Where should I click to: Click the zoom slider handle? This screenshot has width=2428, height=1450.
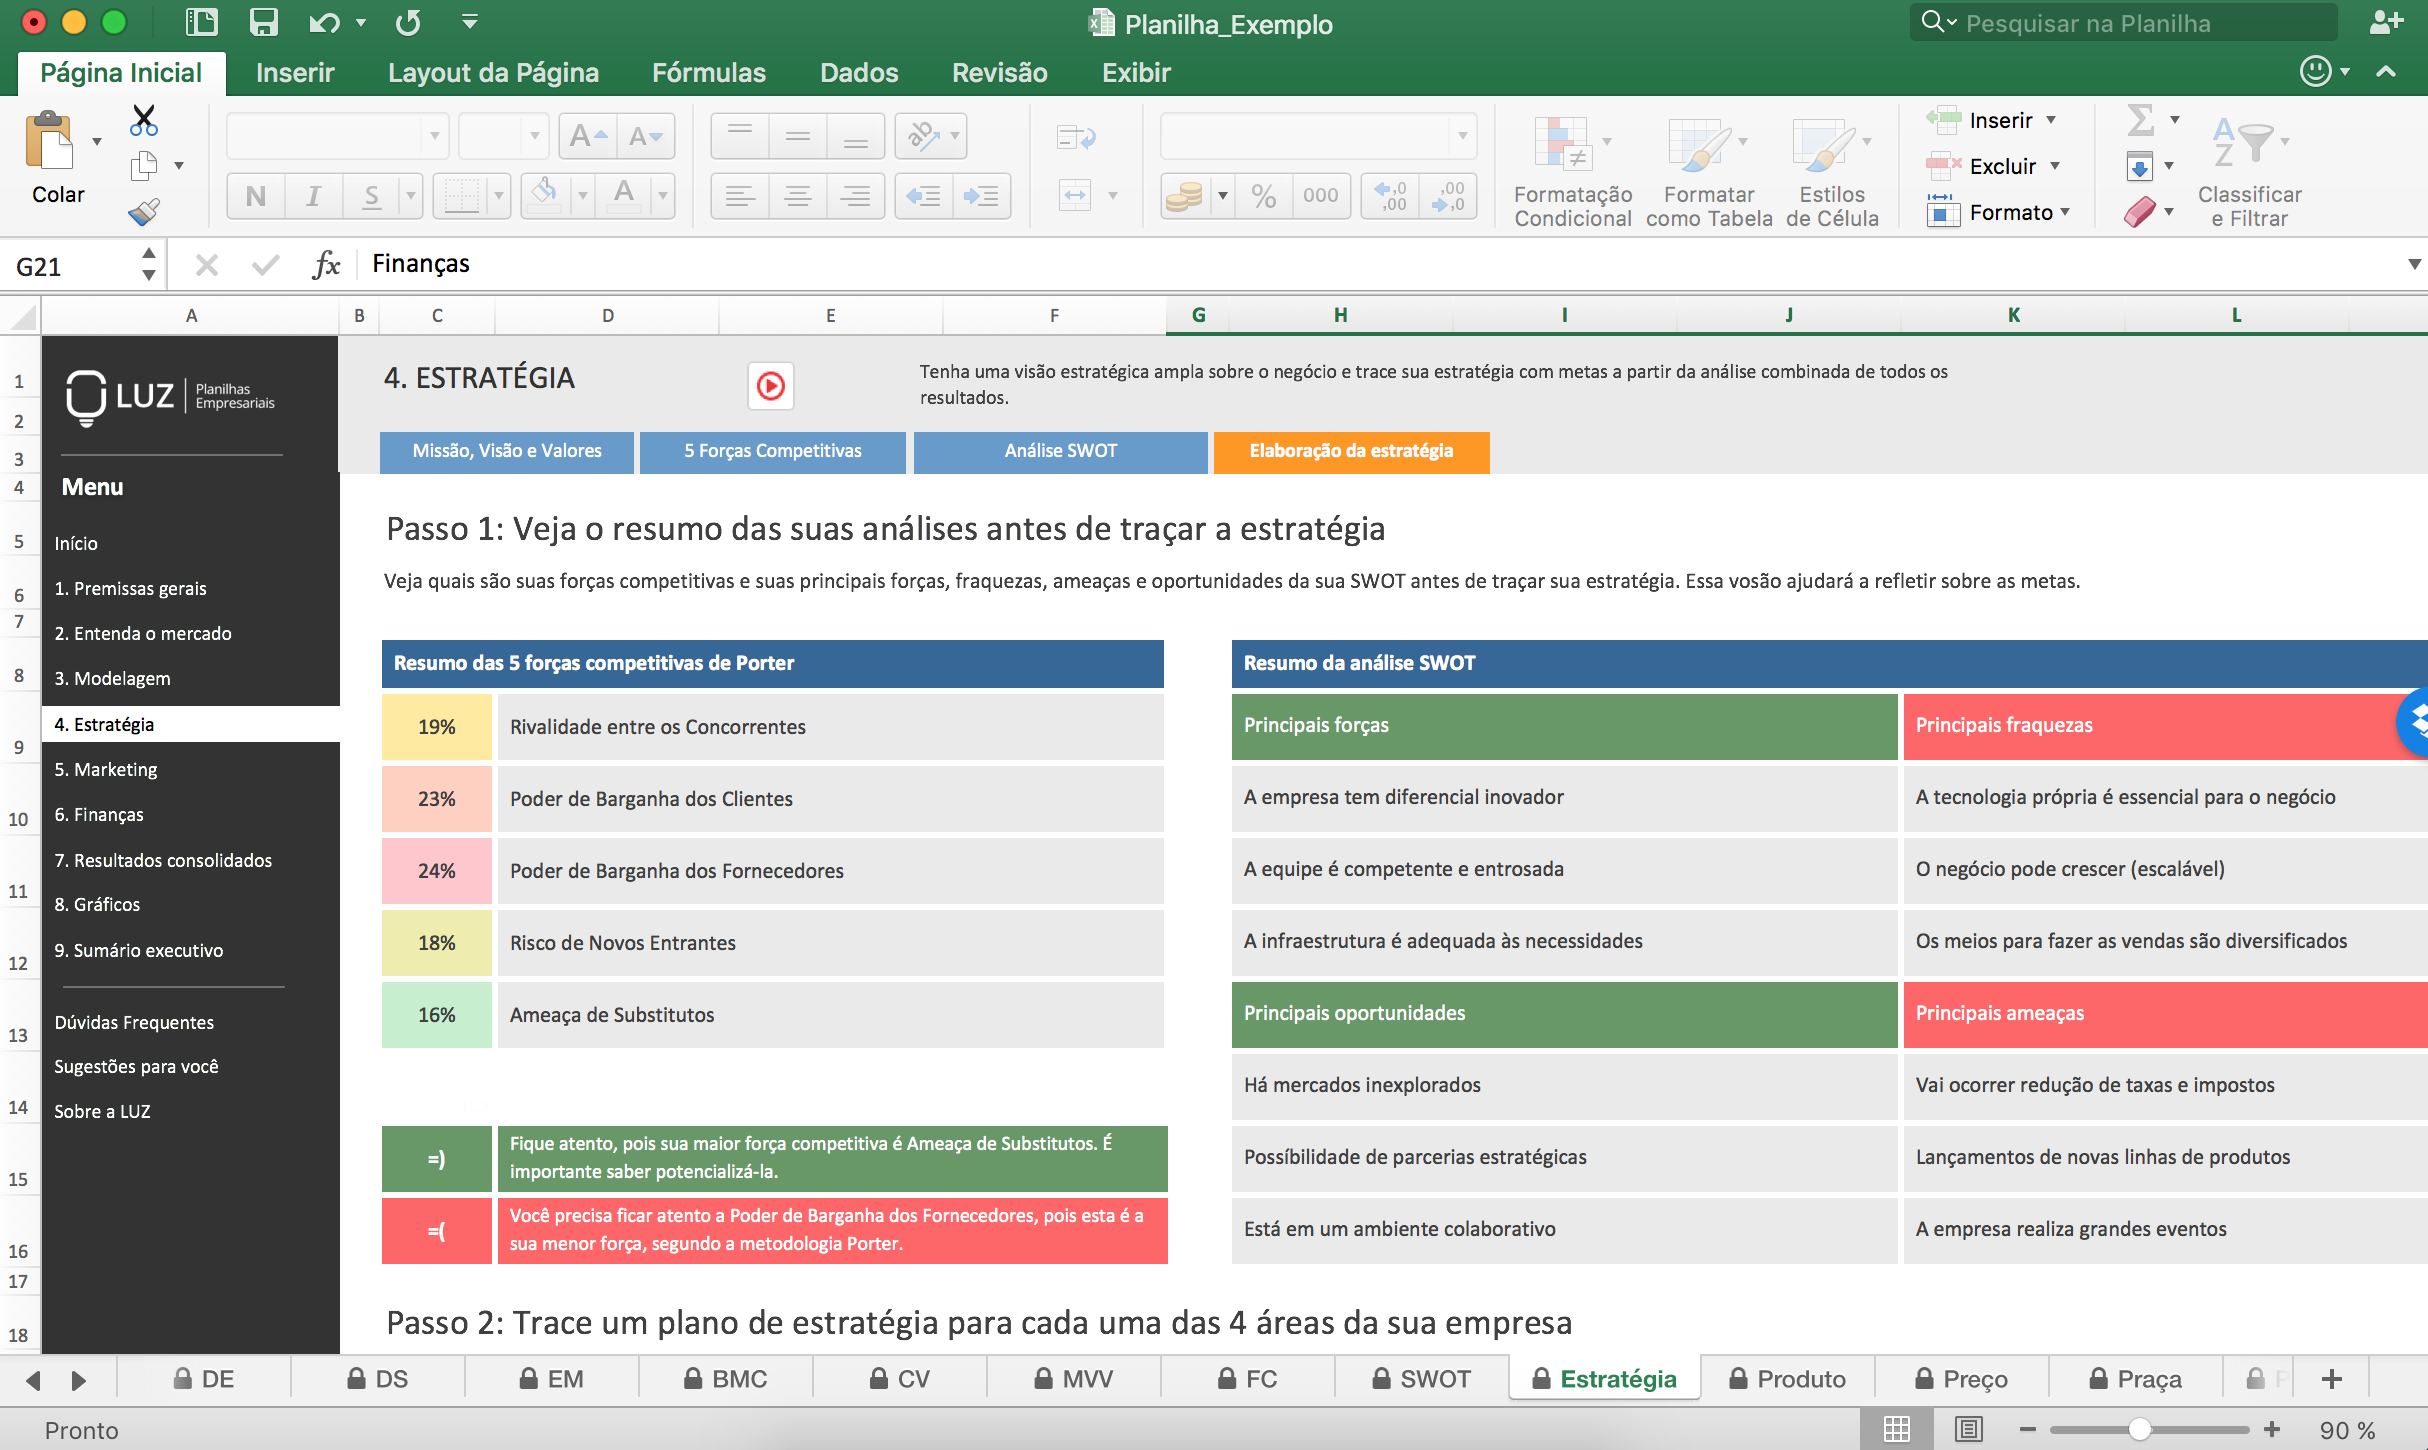pos(2139,1430)
